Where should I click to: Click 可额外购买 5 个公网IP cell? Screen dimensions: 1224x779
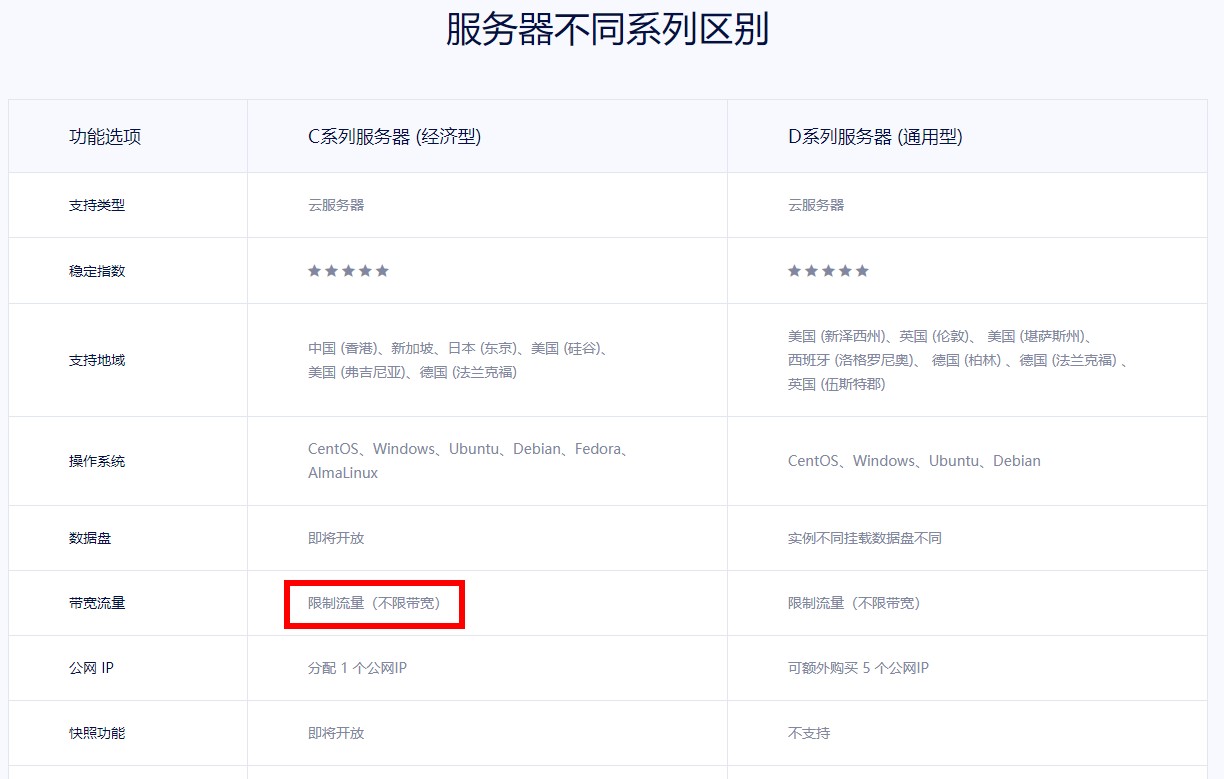(858, 668)
